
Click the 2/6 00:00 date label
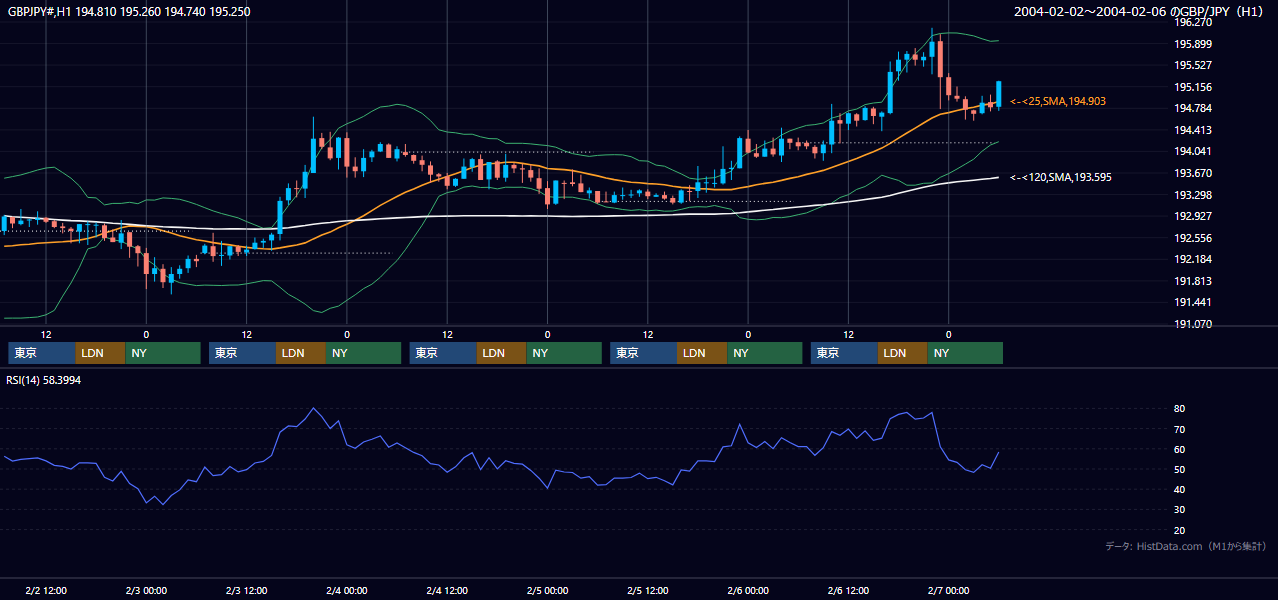click(748, 590)
